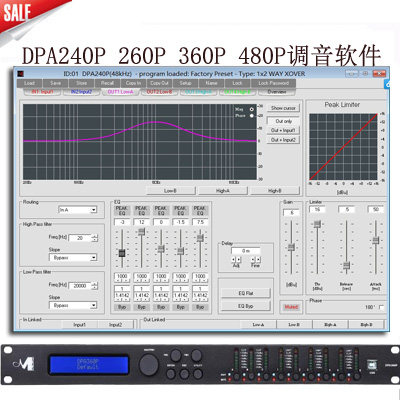
Task: Click the Gain value field showing 6
Action: click(291, 213)
